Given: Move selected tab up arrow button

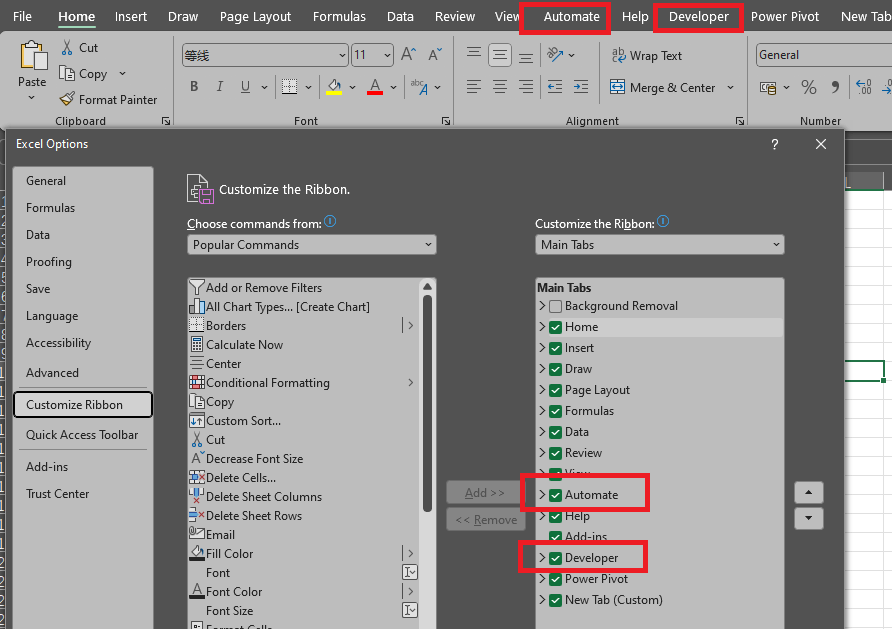Looking at the screenshot, I should [808, 493].
